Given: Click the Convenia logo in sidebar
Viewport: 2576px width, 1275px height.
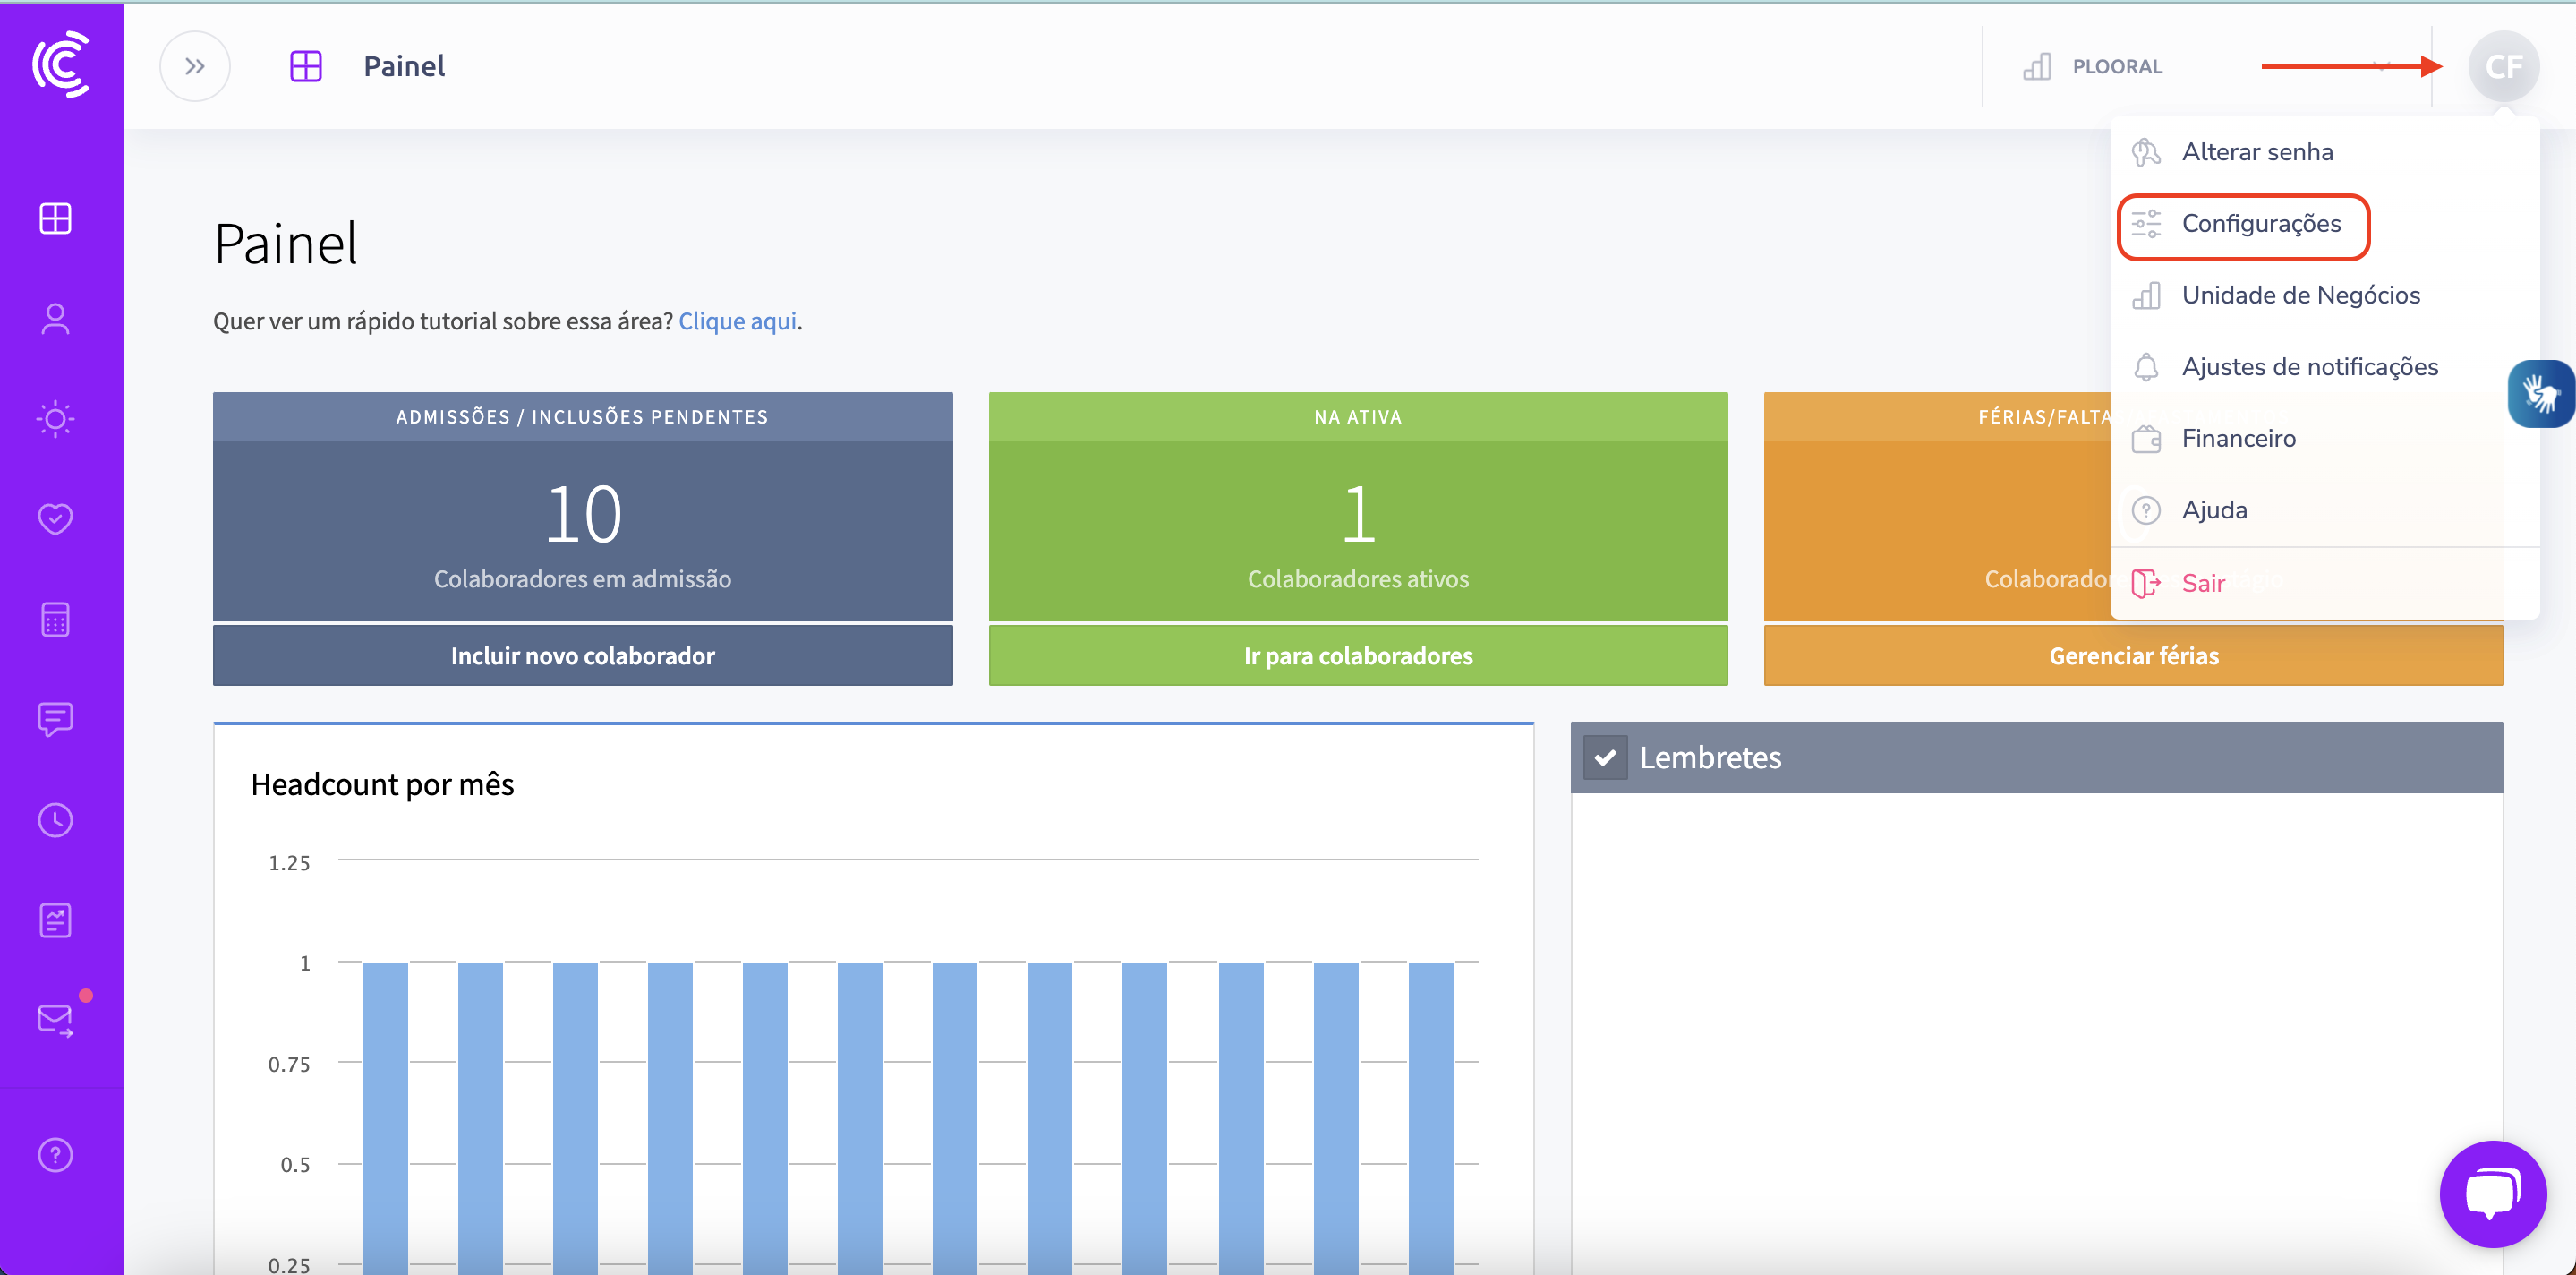Looking at the screenshot, I should (61, 65).
